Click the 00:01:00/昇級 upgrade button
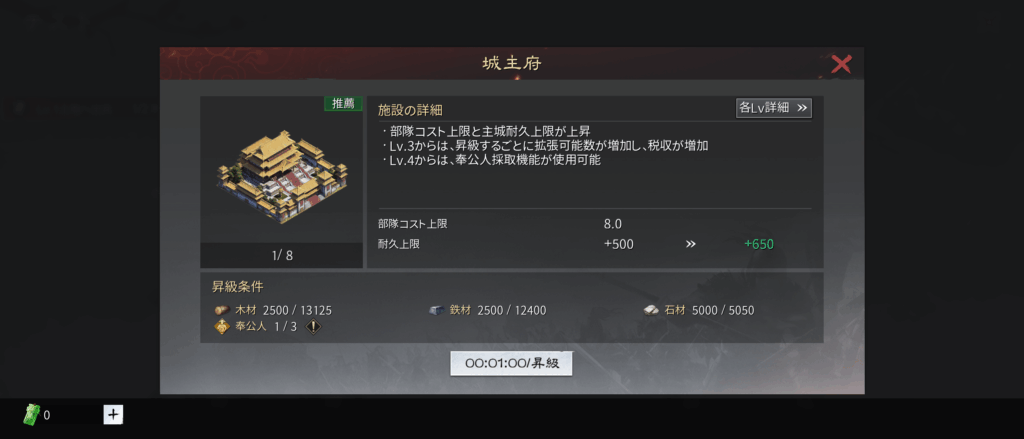 click(x=511, y=364)
